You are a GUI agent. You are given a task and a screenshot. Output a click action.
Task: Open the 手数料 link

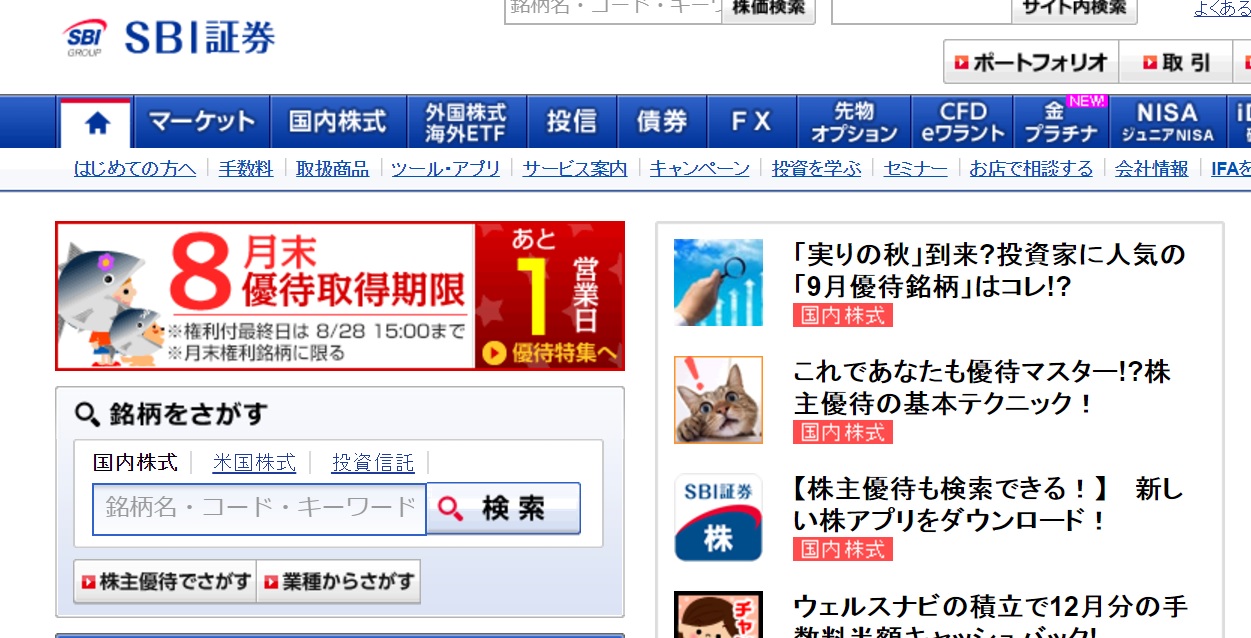pyautogui.click(x=246, y=169)
